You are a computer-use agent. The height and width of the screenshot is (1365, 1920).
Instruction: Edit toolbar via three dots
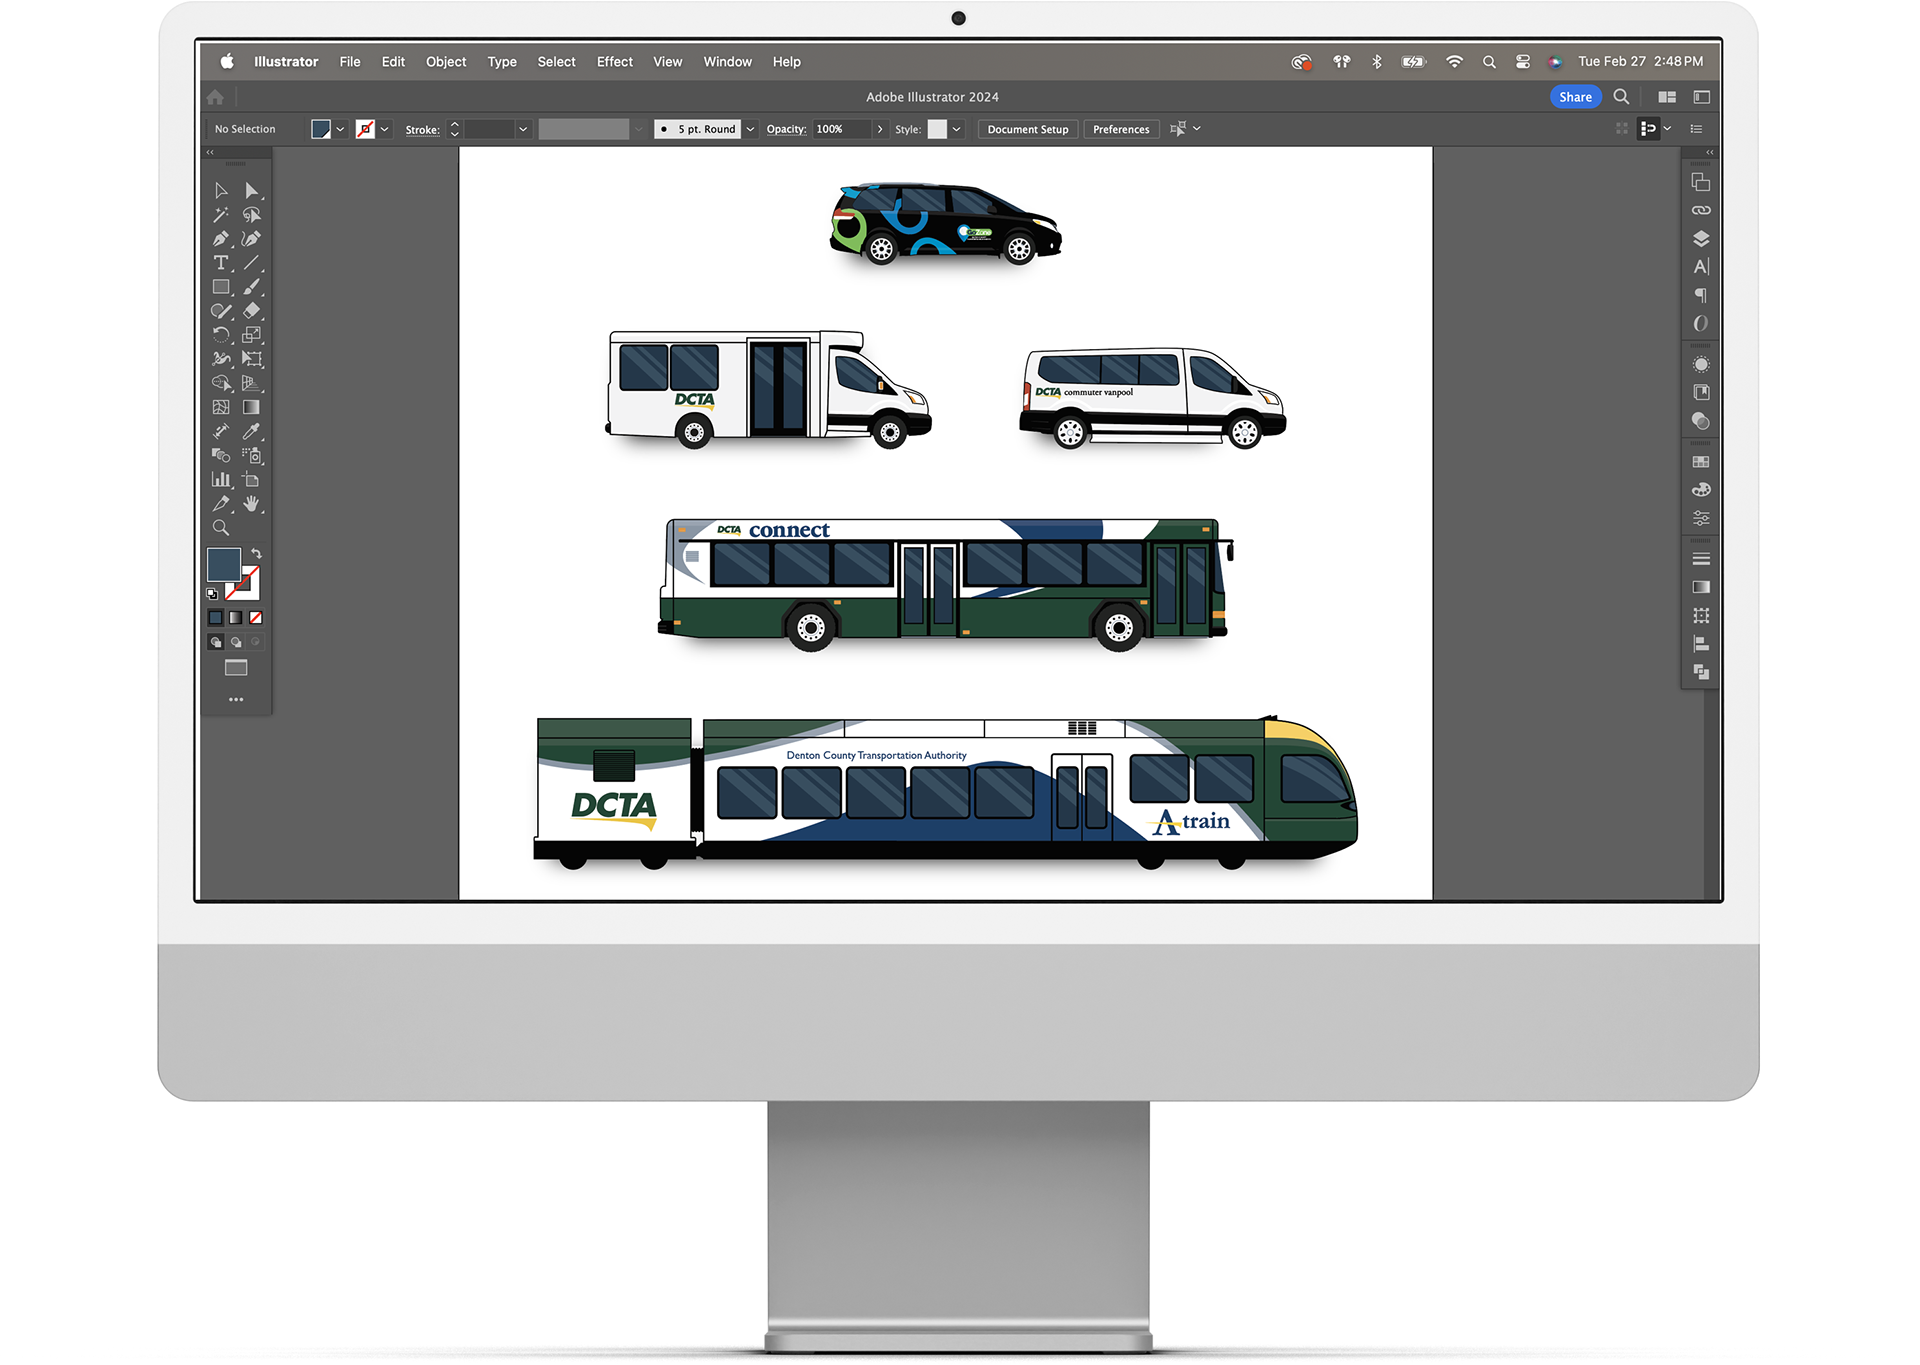click(x=236, y=700)
